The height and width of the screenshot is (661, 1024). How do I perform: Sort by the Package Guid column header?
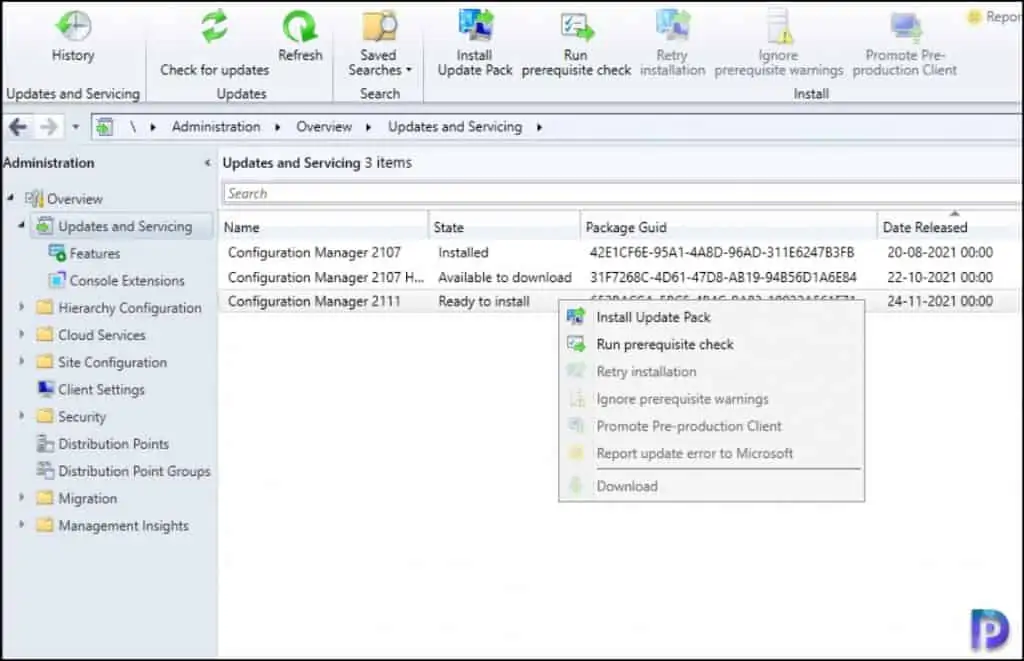click(x=729, y=227)
